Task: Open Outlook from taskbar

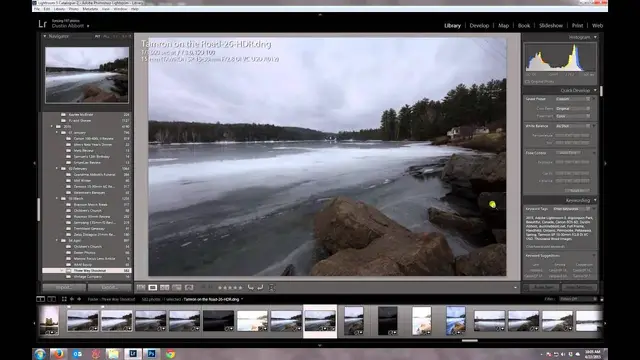Action: tap(77, 354)
